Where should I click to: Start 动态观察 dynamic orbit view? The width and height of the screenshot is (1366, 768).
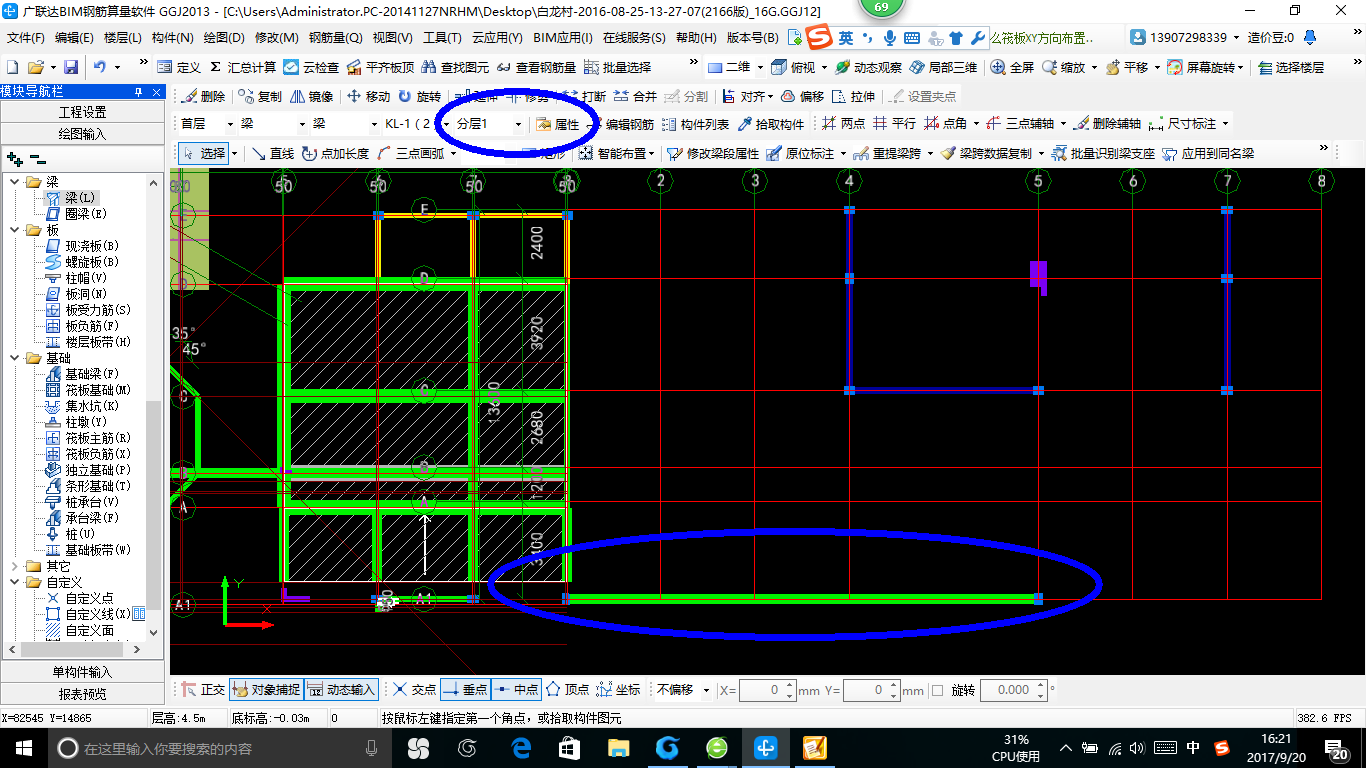[868, 67]
